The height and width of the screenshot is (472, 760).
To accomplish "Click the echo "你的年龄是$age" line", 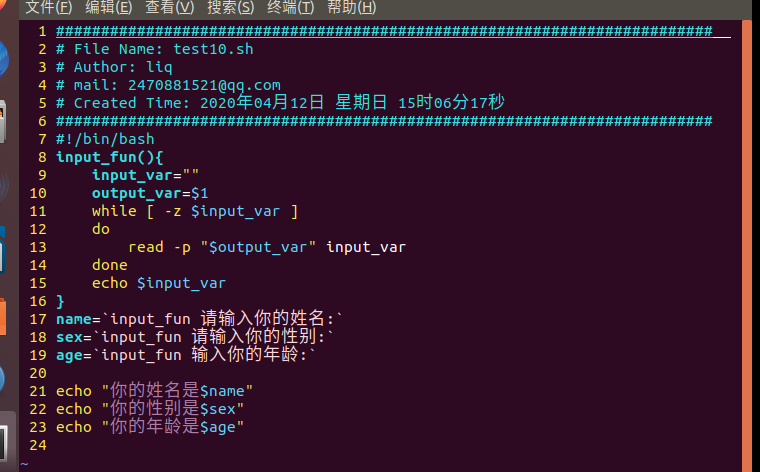I will tap(150, 427).
